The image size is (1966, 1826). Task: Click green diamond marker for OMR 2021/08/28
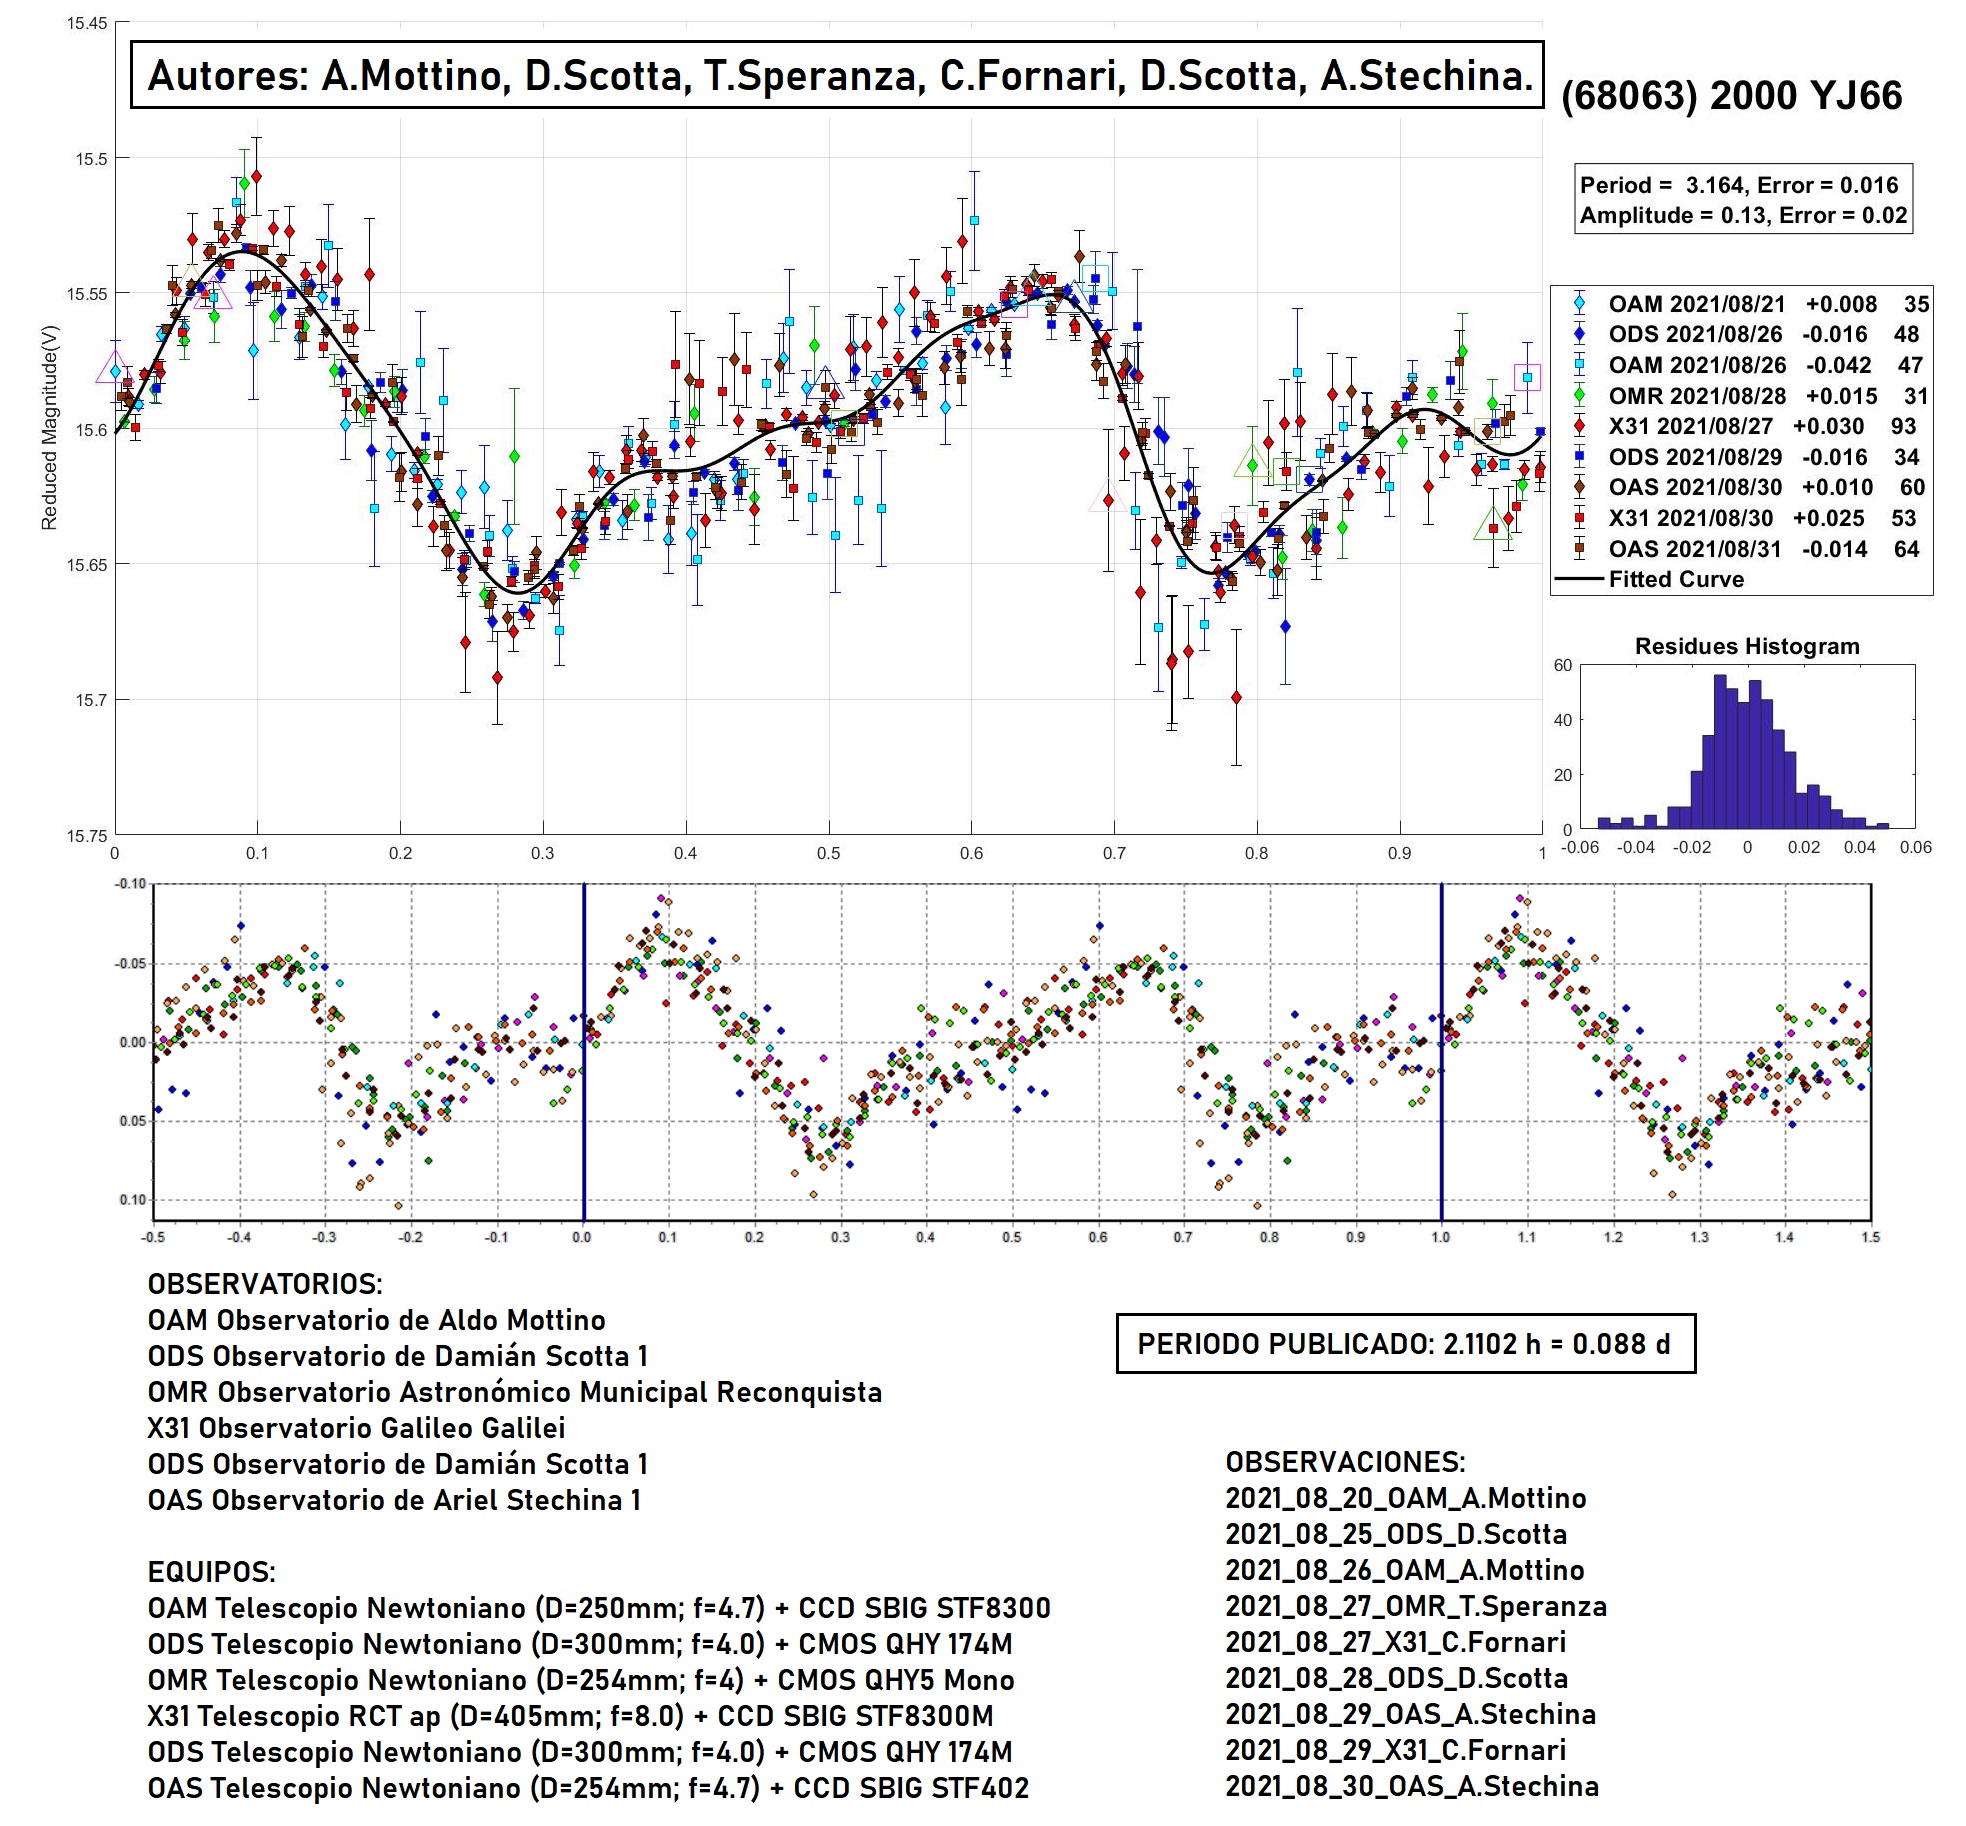(1579, 395)
